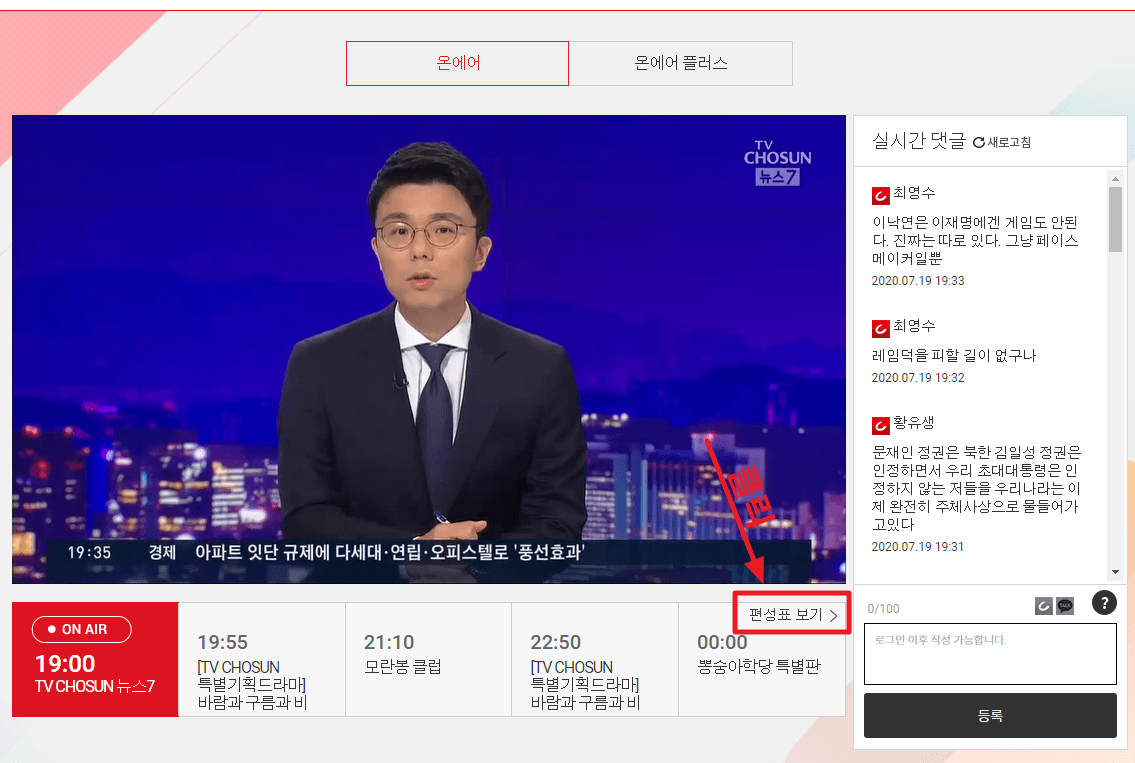
Task: Click the 황유생 comment profile icon
Action: pyautogui.click(x=880, y=425)
